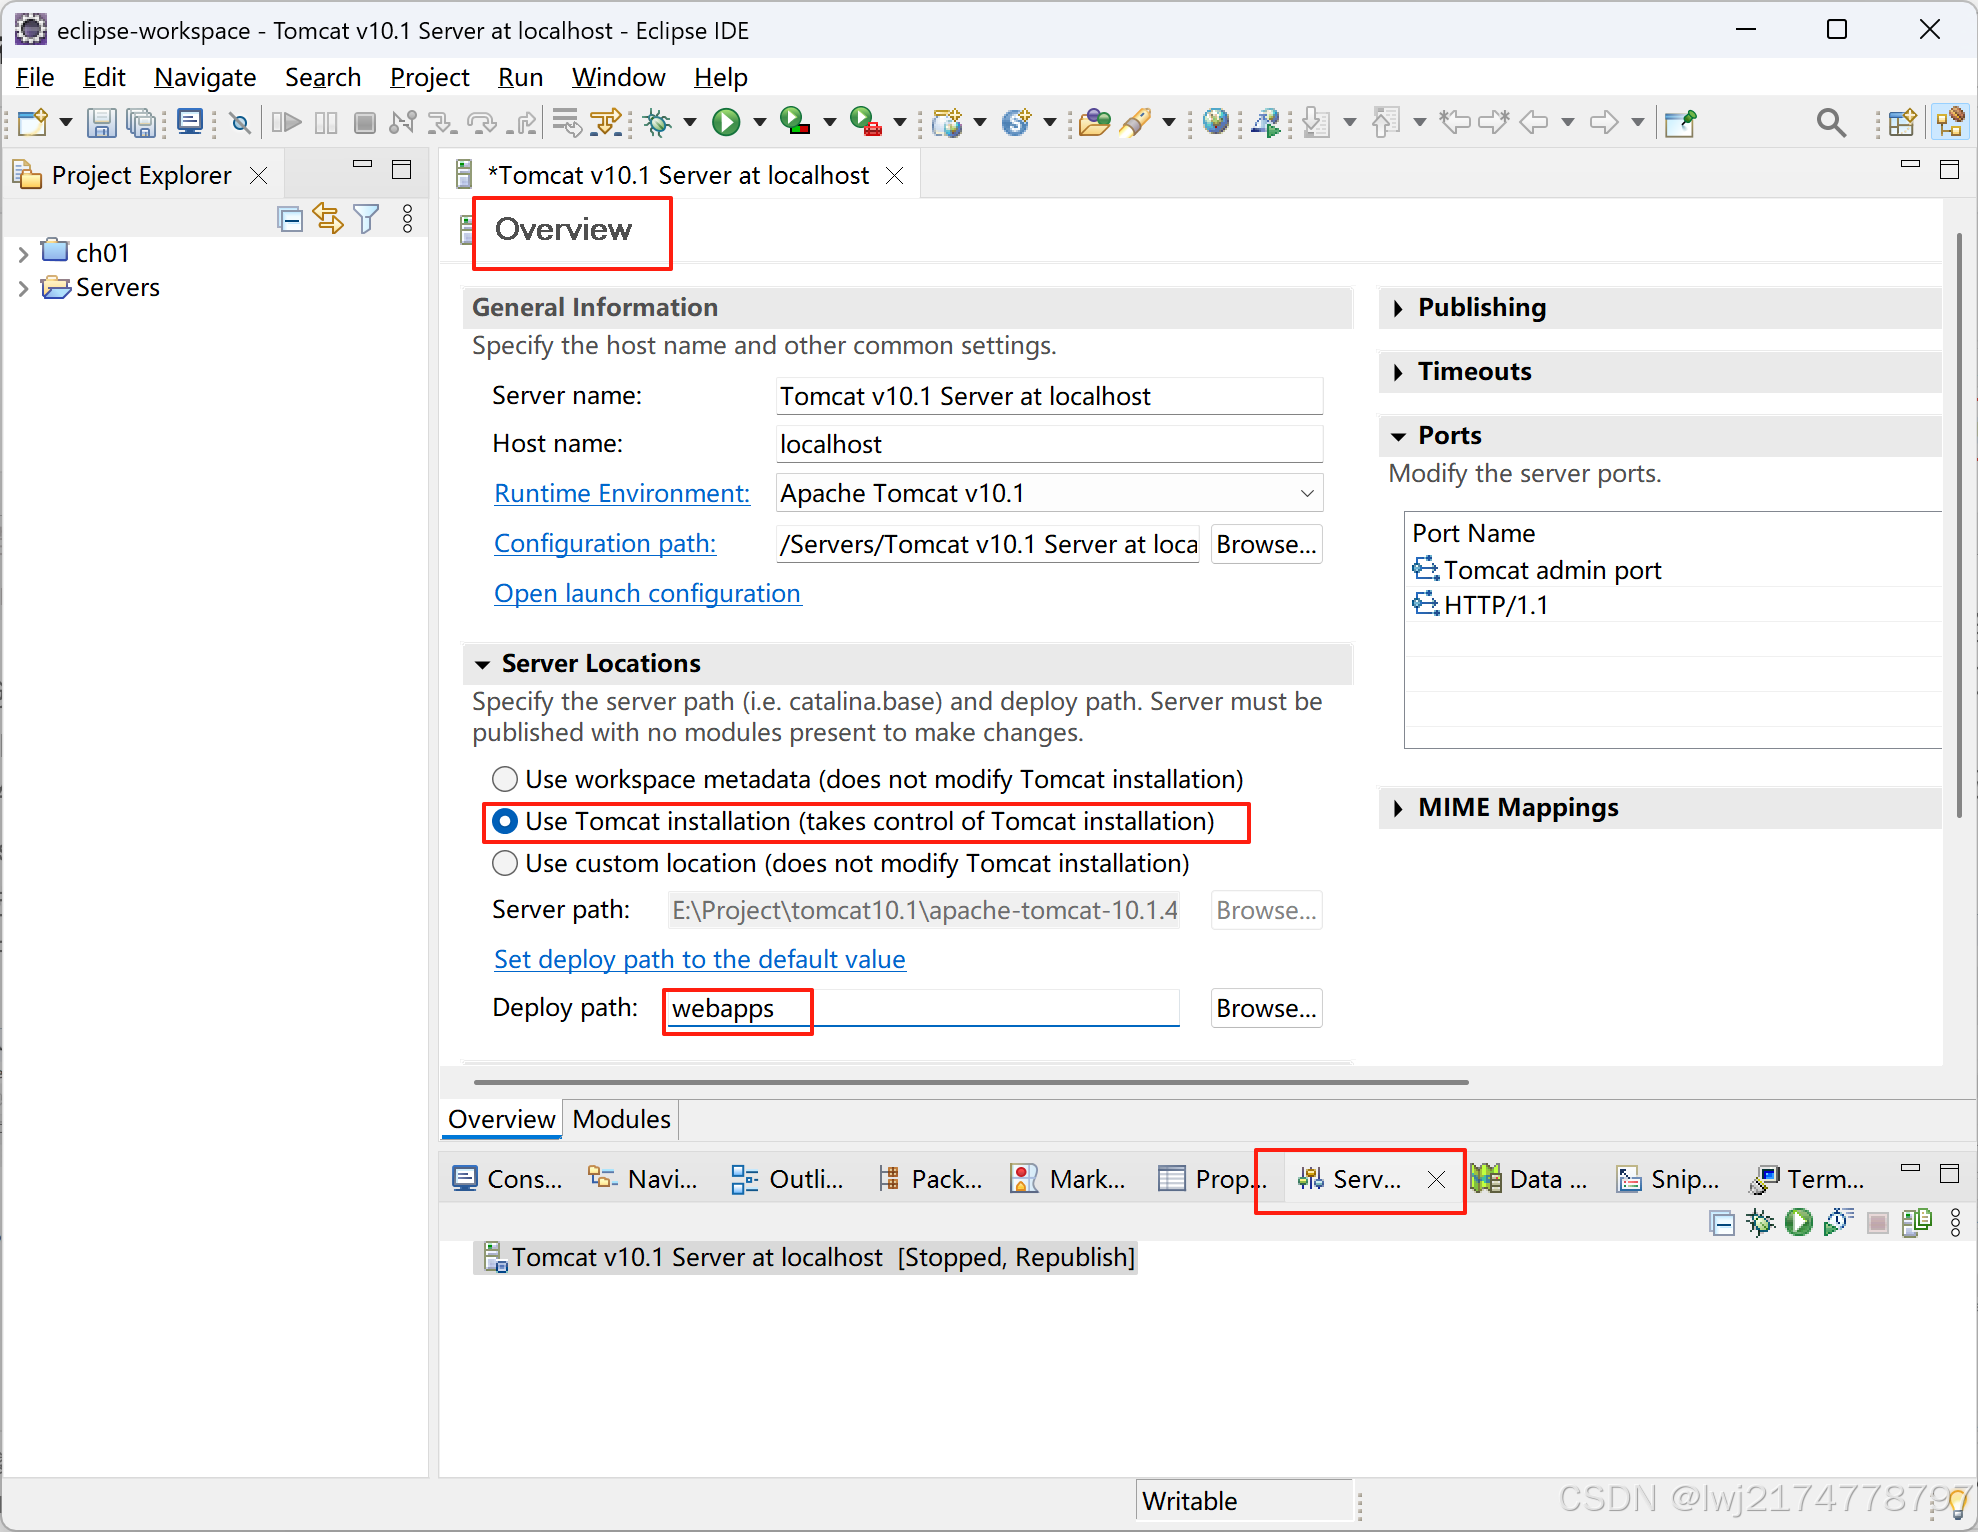Click the Open Perspective icon
Viewport: 1978px width, 1532px height.
click(x=1902, y=122)
